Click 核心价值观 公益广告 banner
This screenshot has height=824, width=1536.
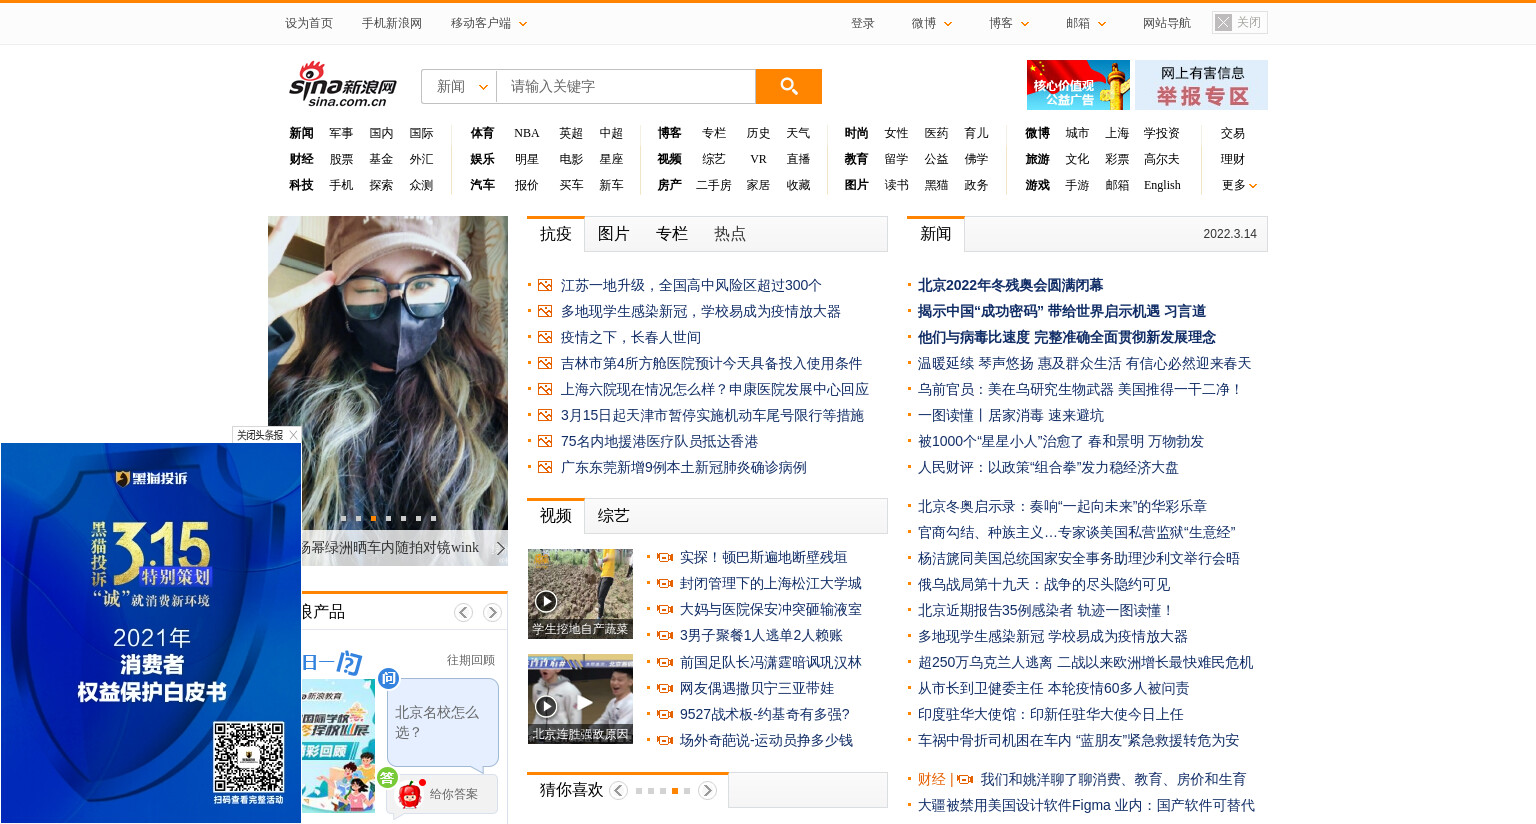[1078, 85]
